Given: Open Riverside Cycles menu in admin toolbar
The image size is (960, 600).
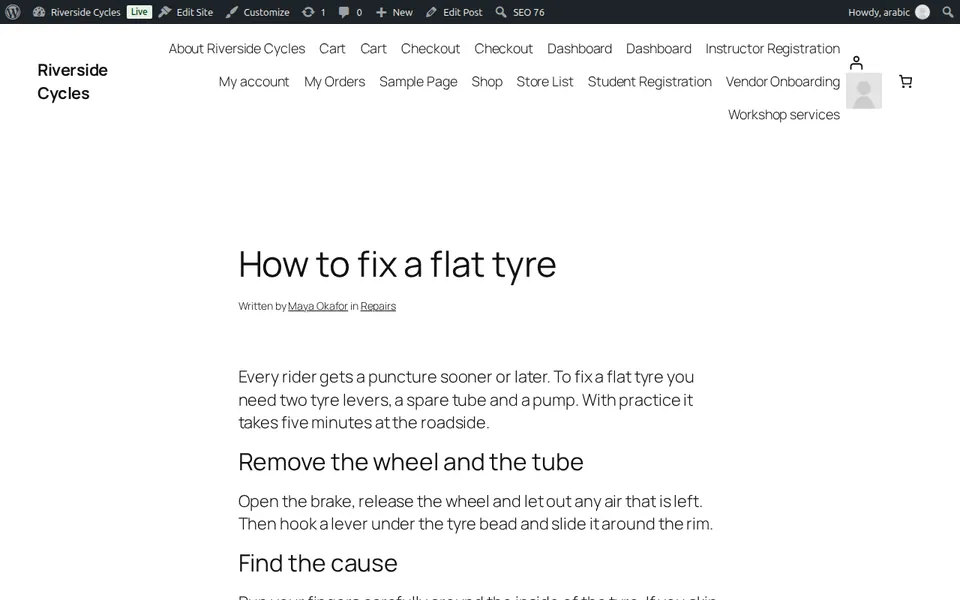Looking at the screenshot, I should click(x=77, y=12).
